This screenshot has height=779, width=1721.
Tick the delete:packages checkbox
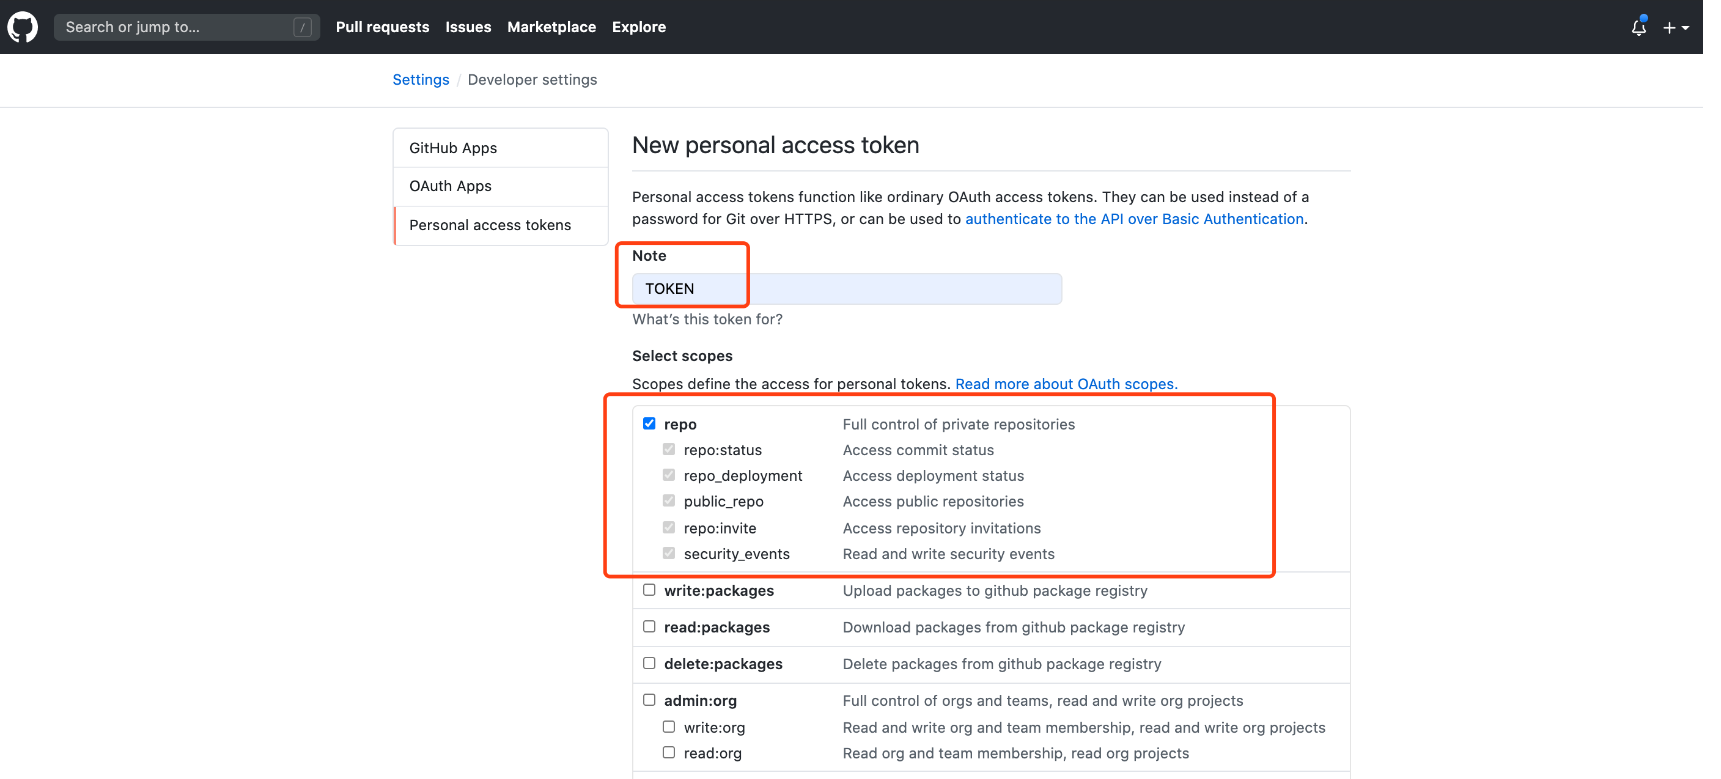(649, 663)
